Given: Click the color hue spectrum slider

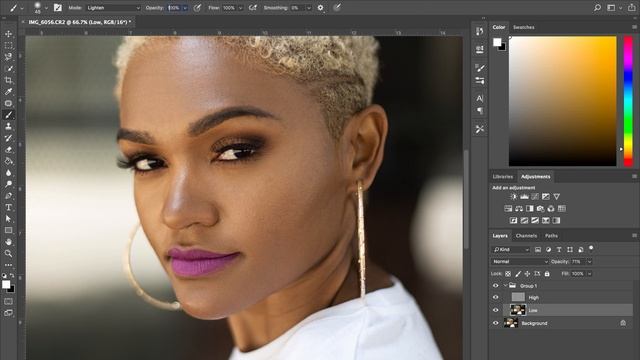Looking at the screenshot, I should coord(628,101).
